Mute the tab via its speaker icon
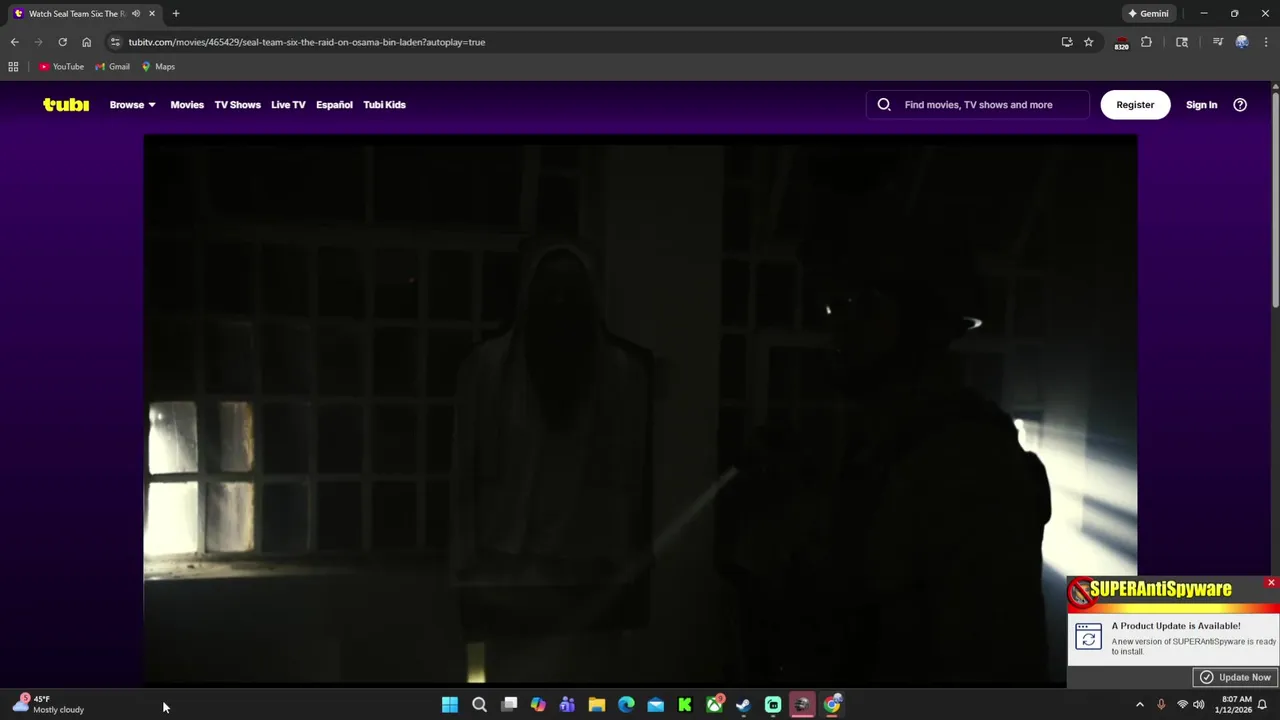The width and height of the screenshot is (1280, 720). click(x=136, y=14)
